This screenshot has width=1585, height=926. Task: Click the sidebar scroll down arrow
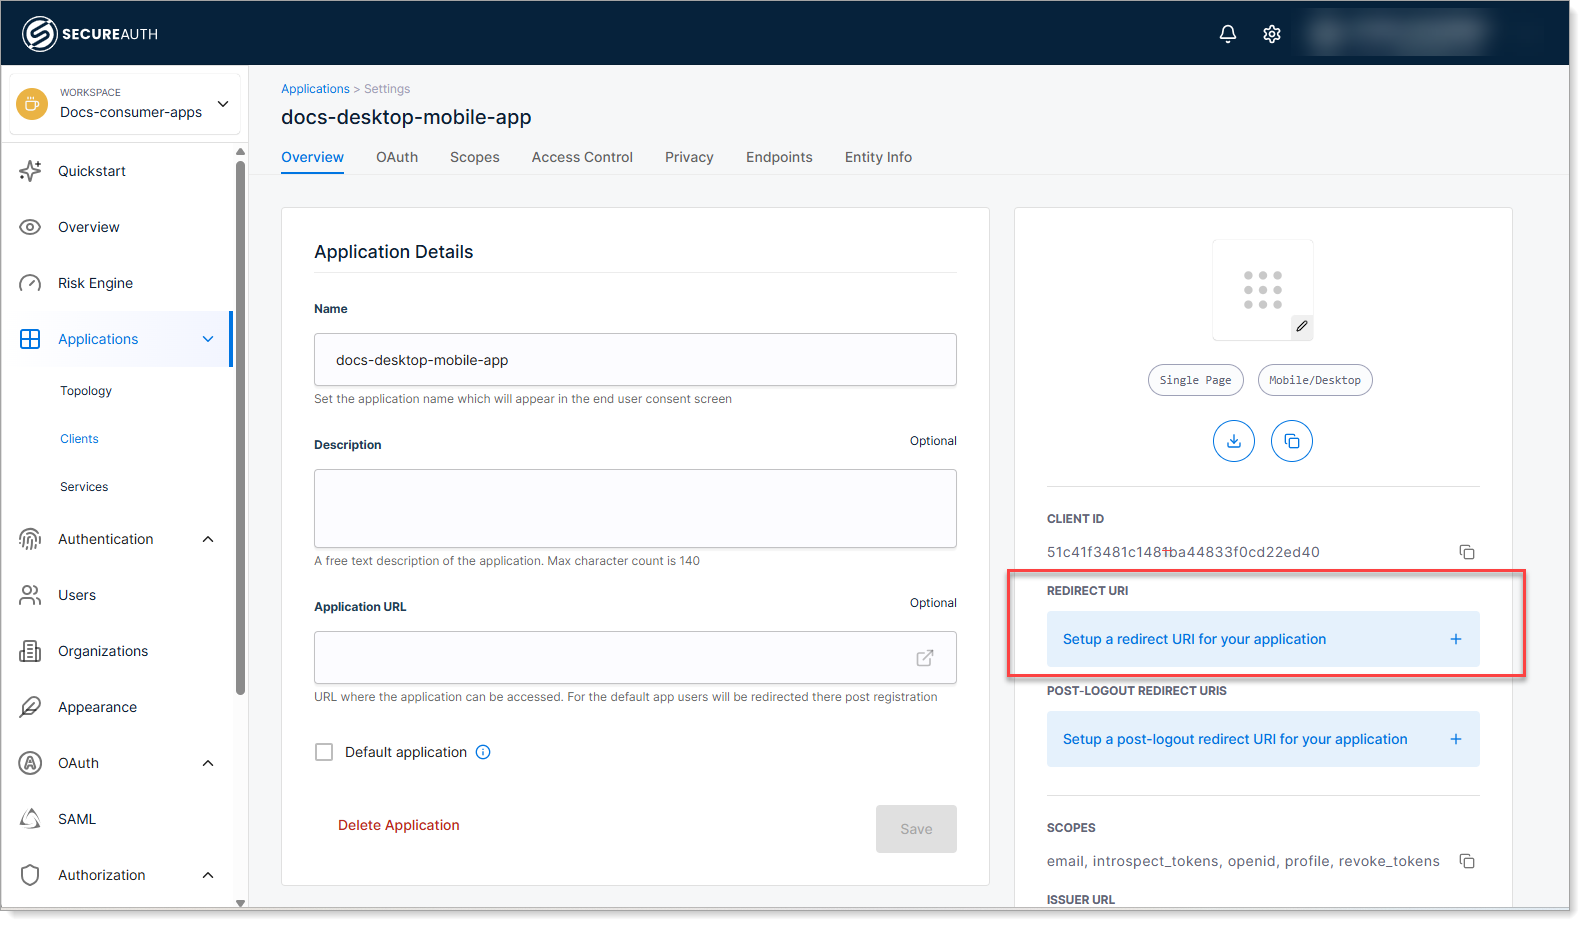(x=240, y=903)
